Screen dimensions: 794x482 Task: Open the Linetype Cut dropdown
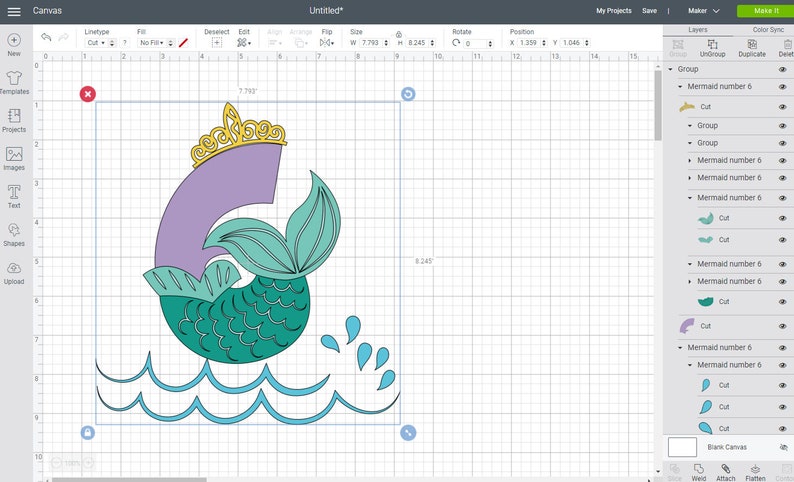(100, 43)
